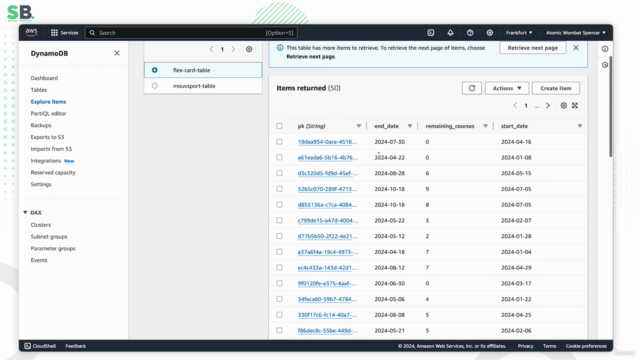Click the AWS search field
This screenshot has width=640, height=360.
click(x=191, y=33)
